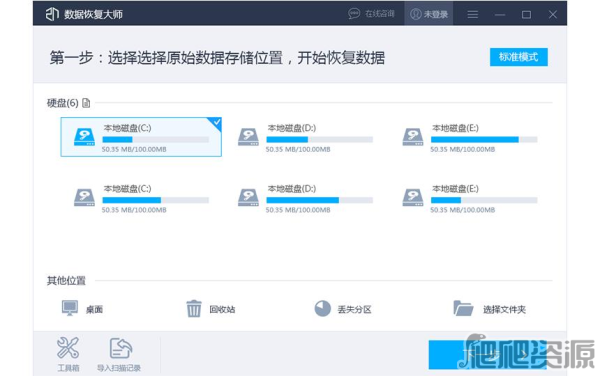Screen dimensions: 600x376
Task: Minimize the 数据恢复大师 window
Action: coord(500,15)
